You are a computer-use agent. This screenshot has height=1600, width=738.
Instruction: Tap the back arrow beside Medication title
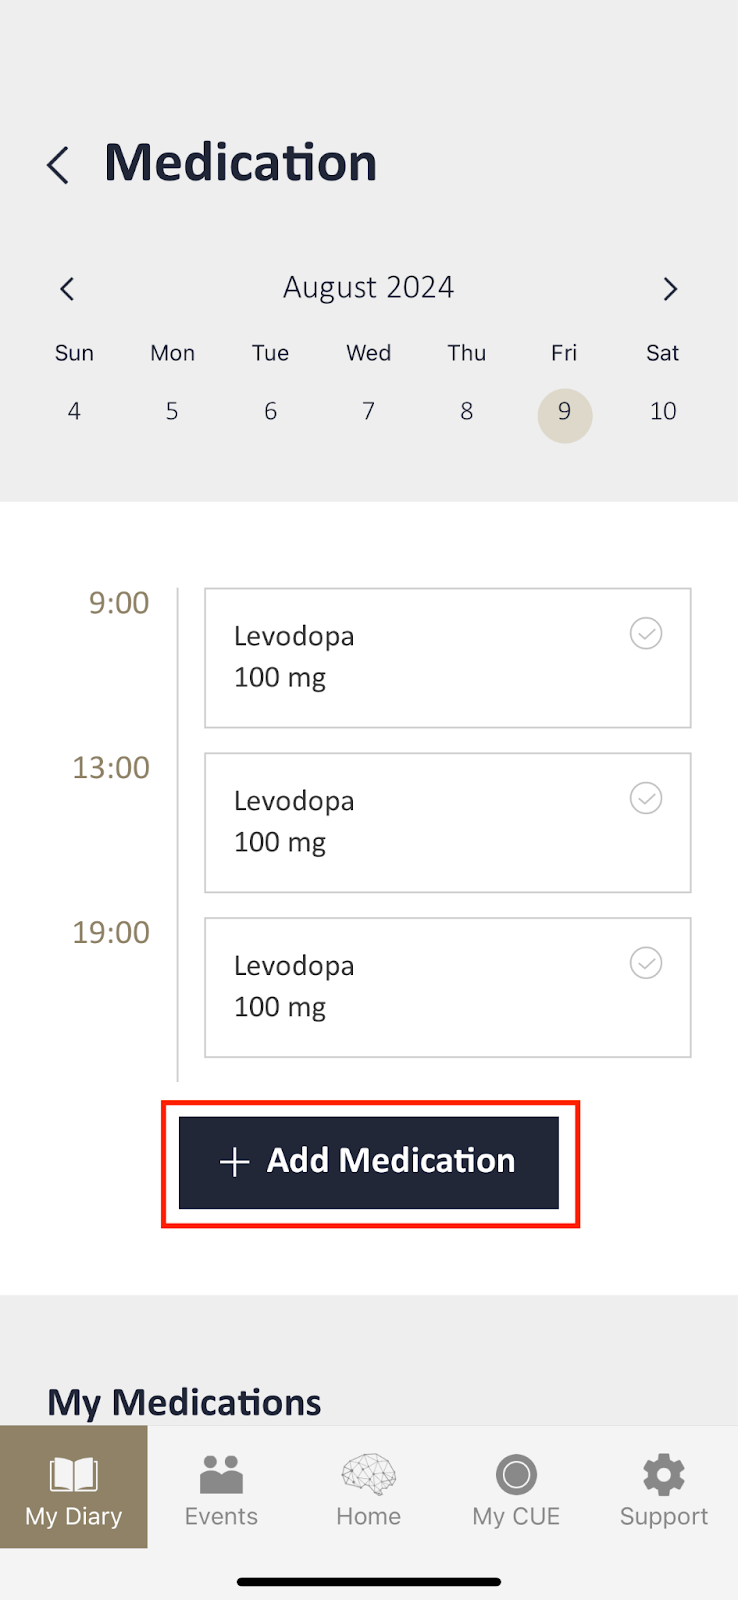pos(58,165)
